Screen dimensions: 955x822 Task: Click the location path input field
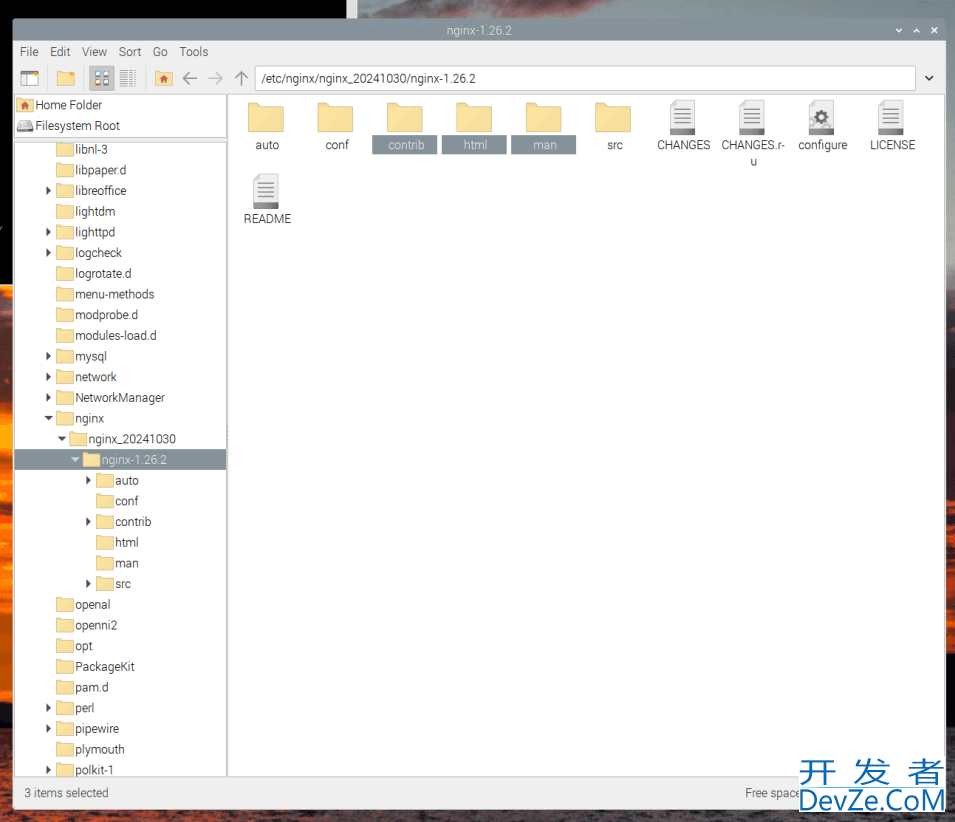[x=585, y=79]
